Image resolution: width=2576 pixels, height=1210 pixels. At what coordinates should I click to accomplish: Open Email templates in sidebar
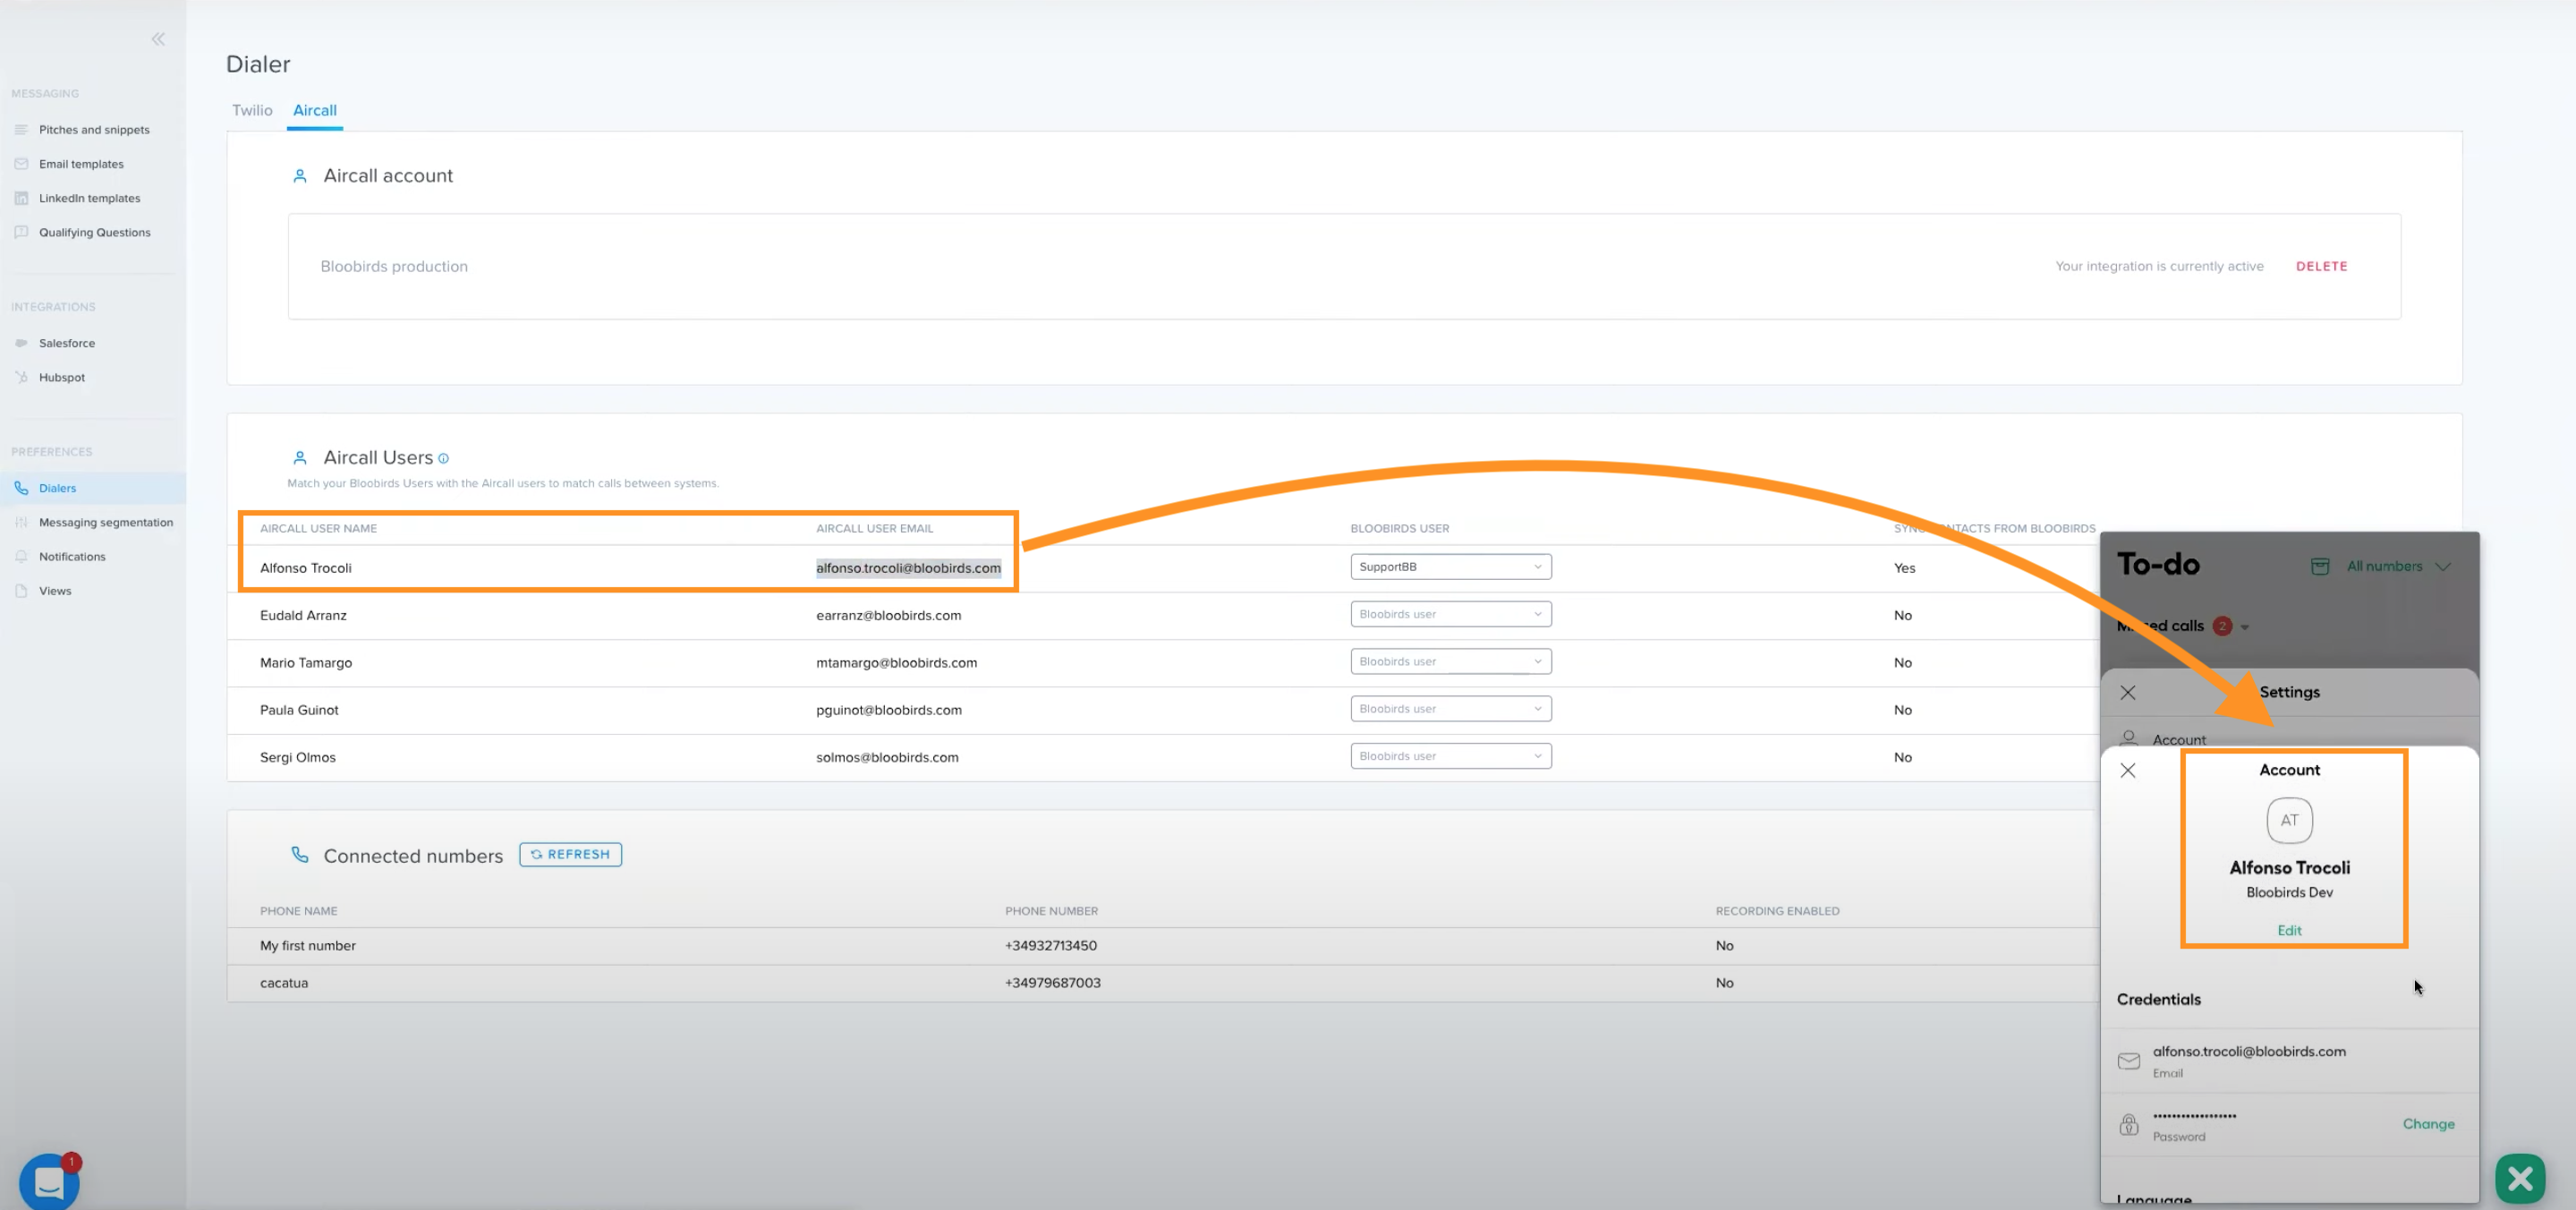coord(81,164)
